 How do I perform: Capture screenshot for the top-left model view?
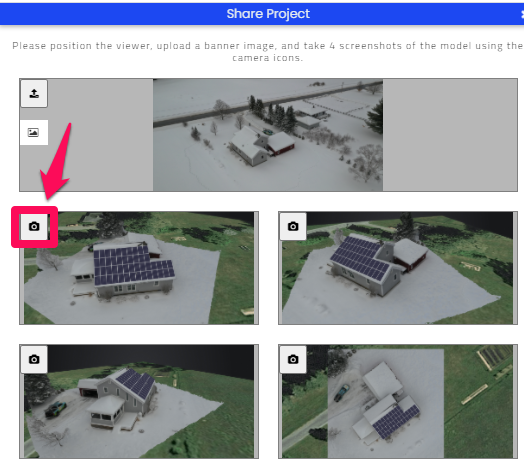pyautogui.click(x=34, y=226)
